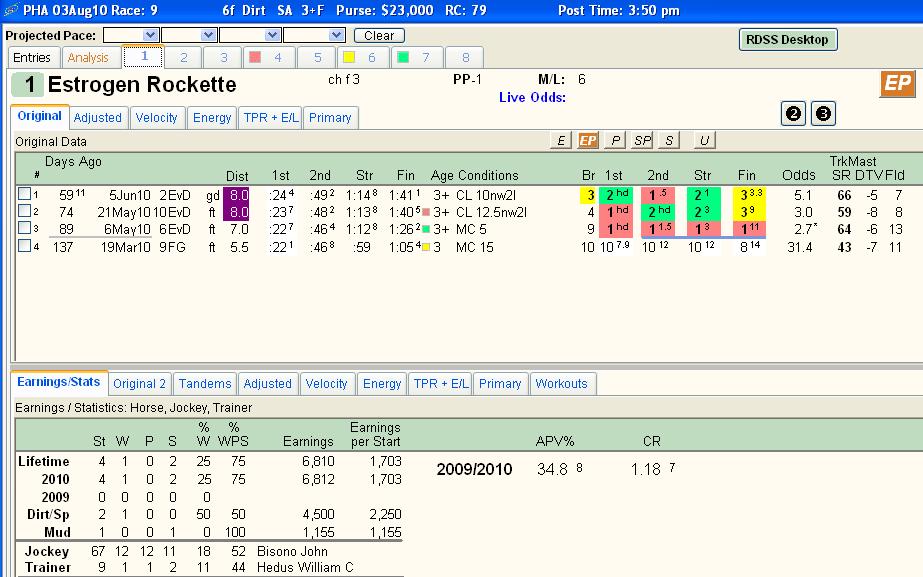
Task: Open the second Projected Pace dropdown
Action: pos(208,35)
